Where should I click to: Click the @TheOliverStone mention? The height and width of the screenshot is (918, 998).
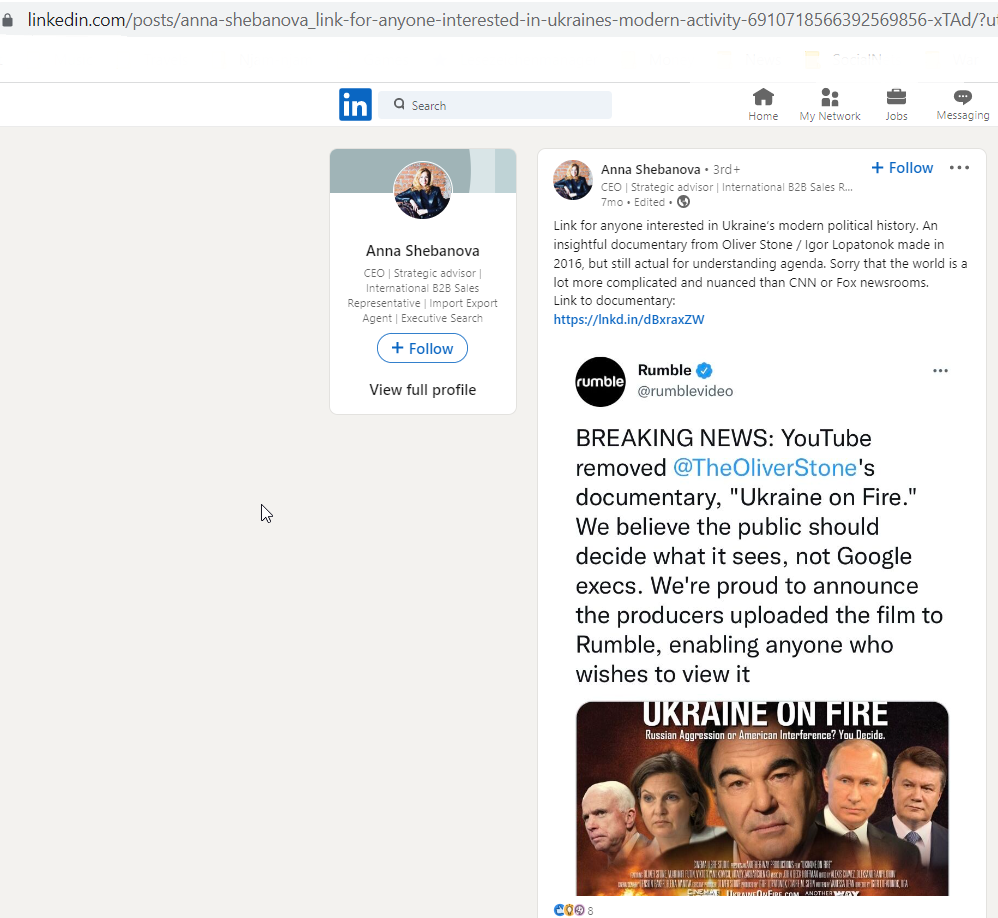coord(765,468)
